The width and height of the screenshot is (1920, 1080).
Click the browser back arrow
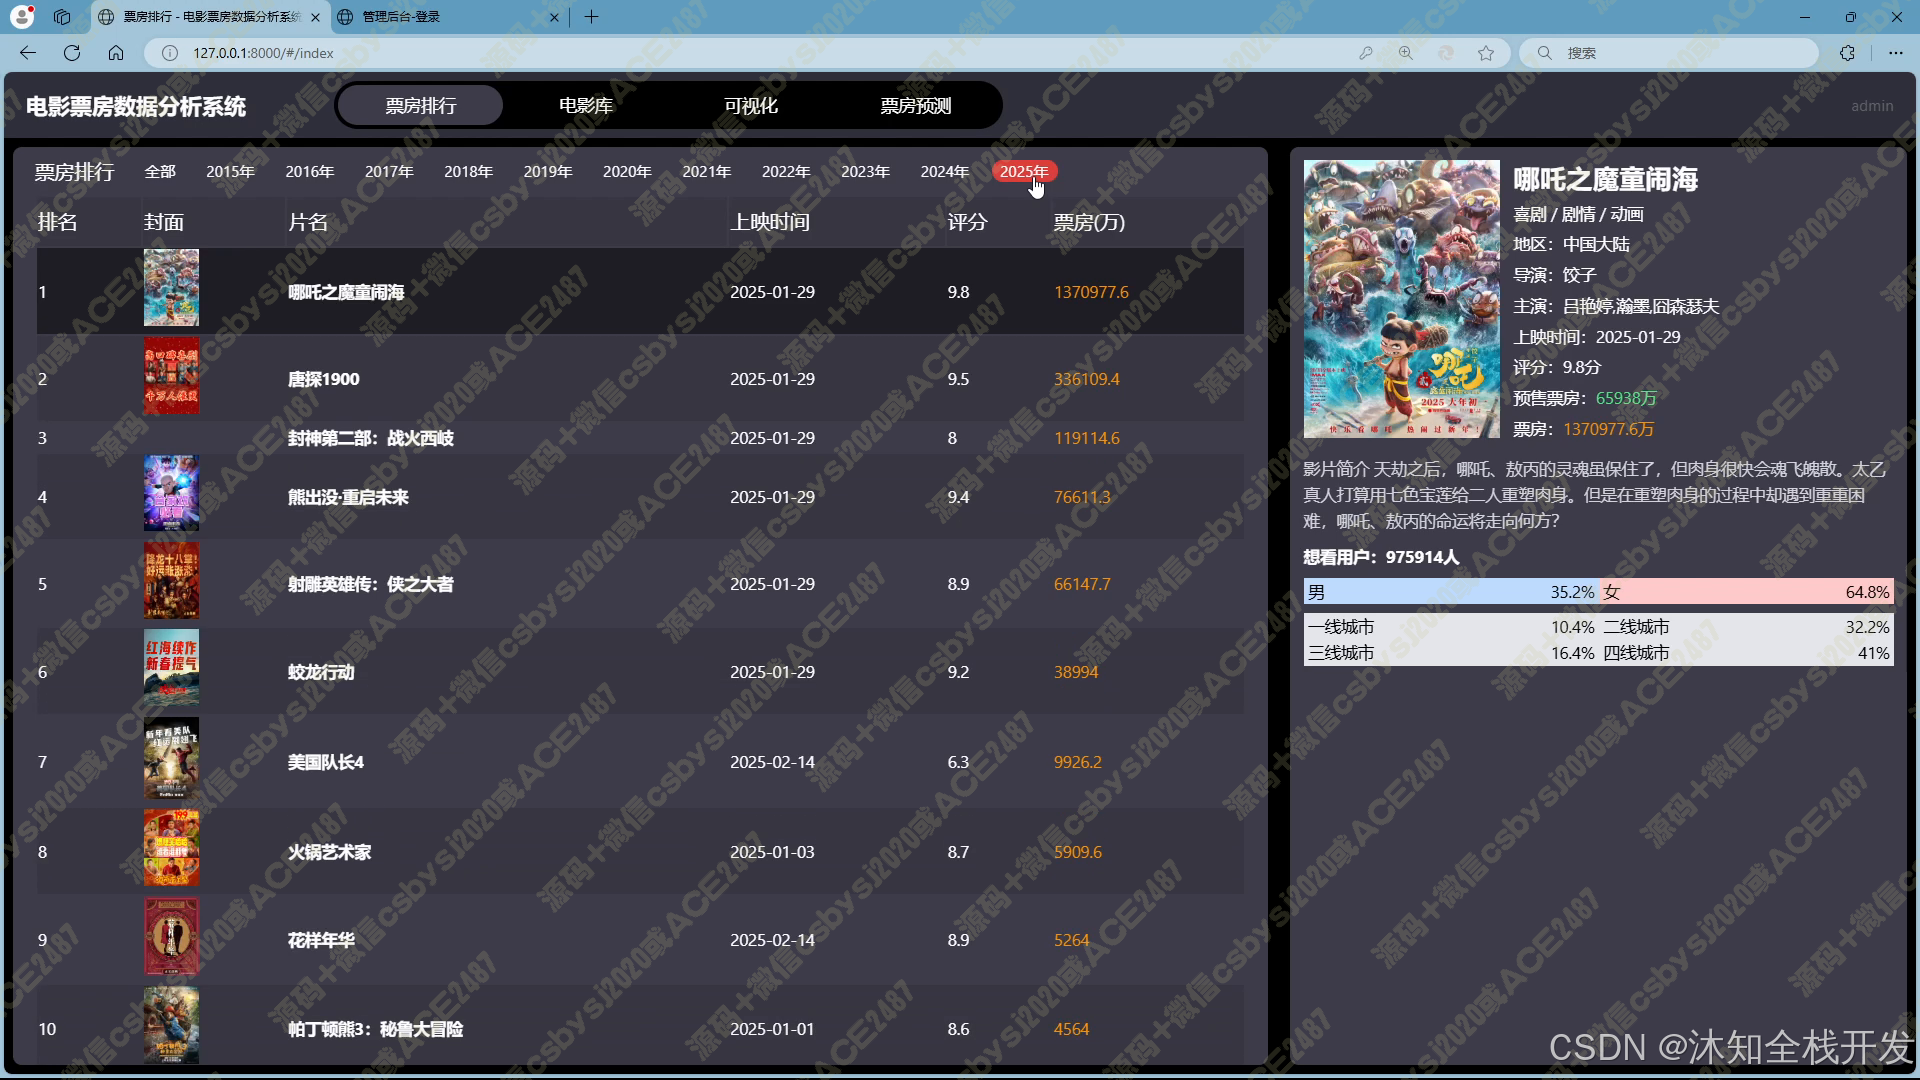[x=28, y=53]
